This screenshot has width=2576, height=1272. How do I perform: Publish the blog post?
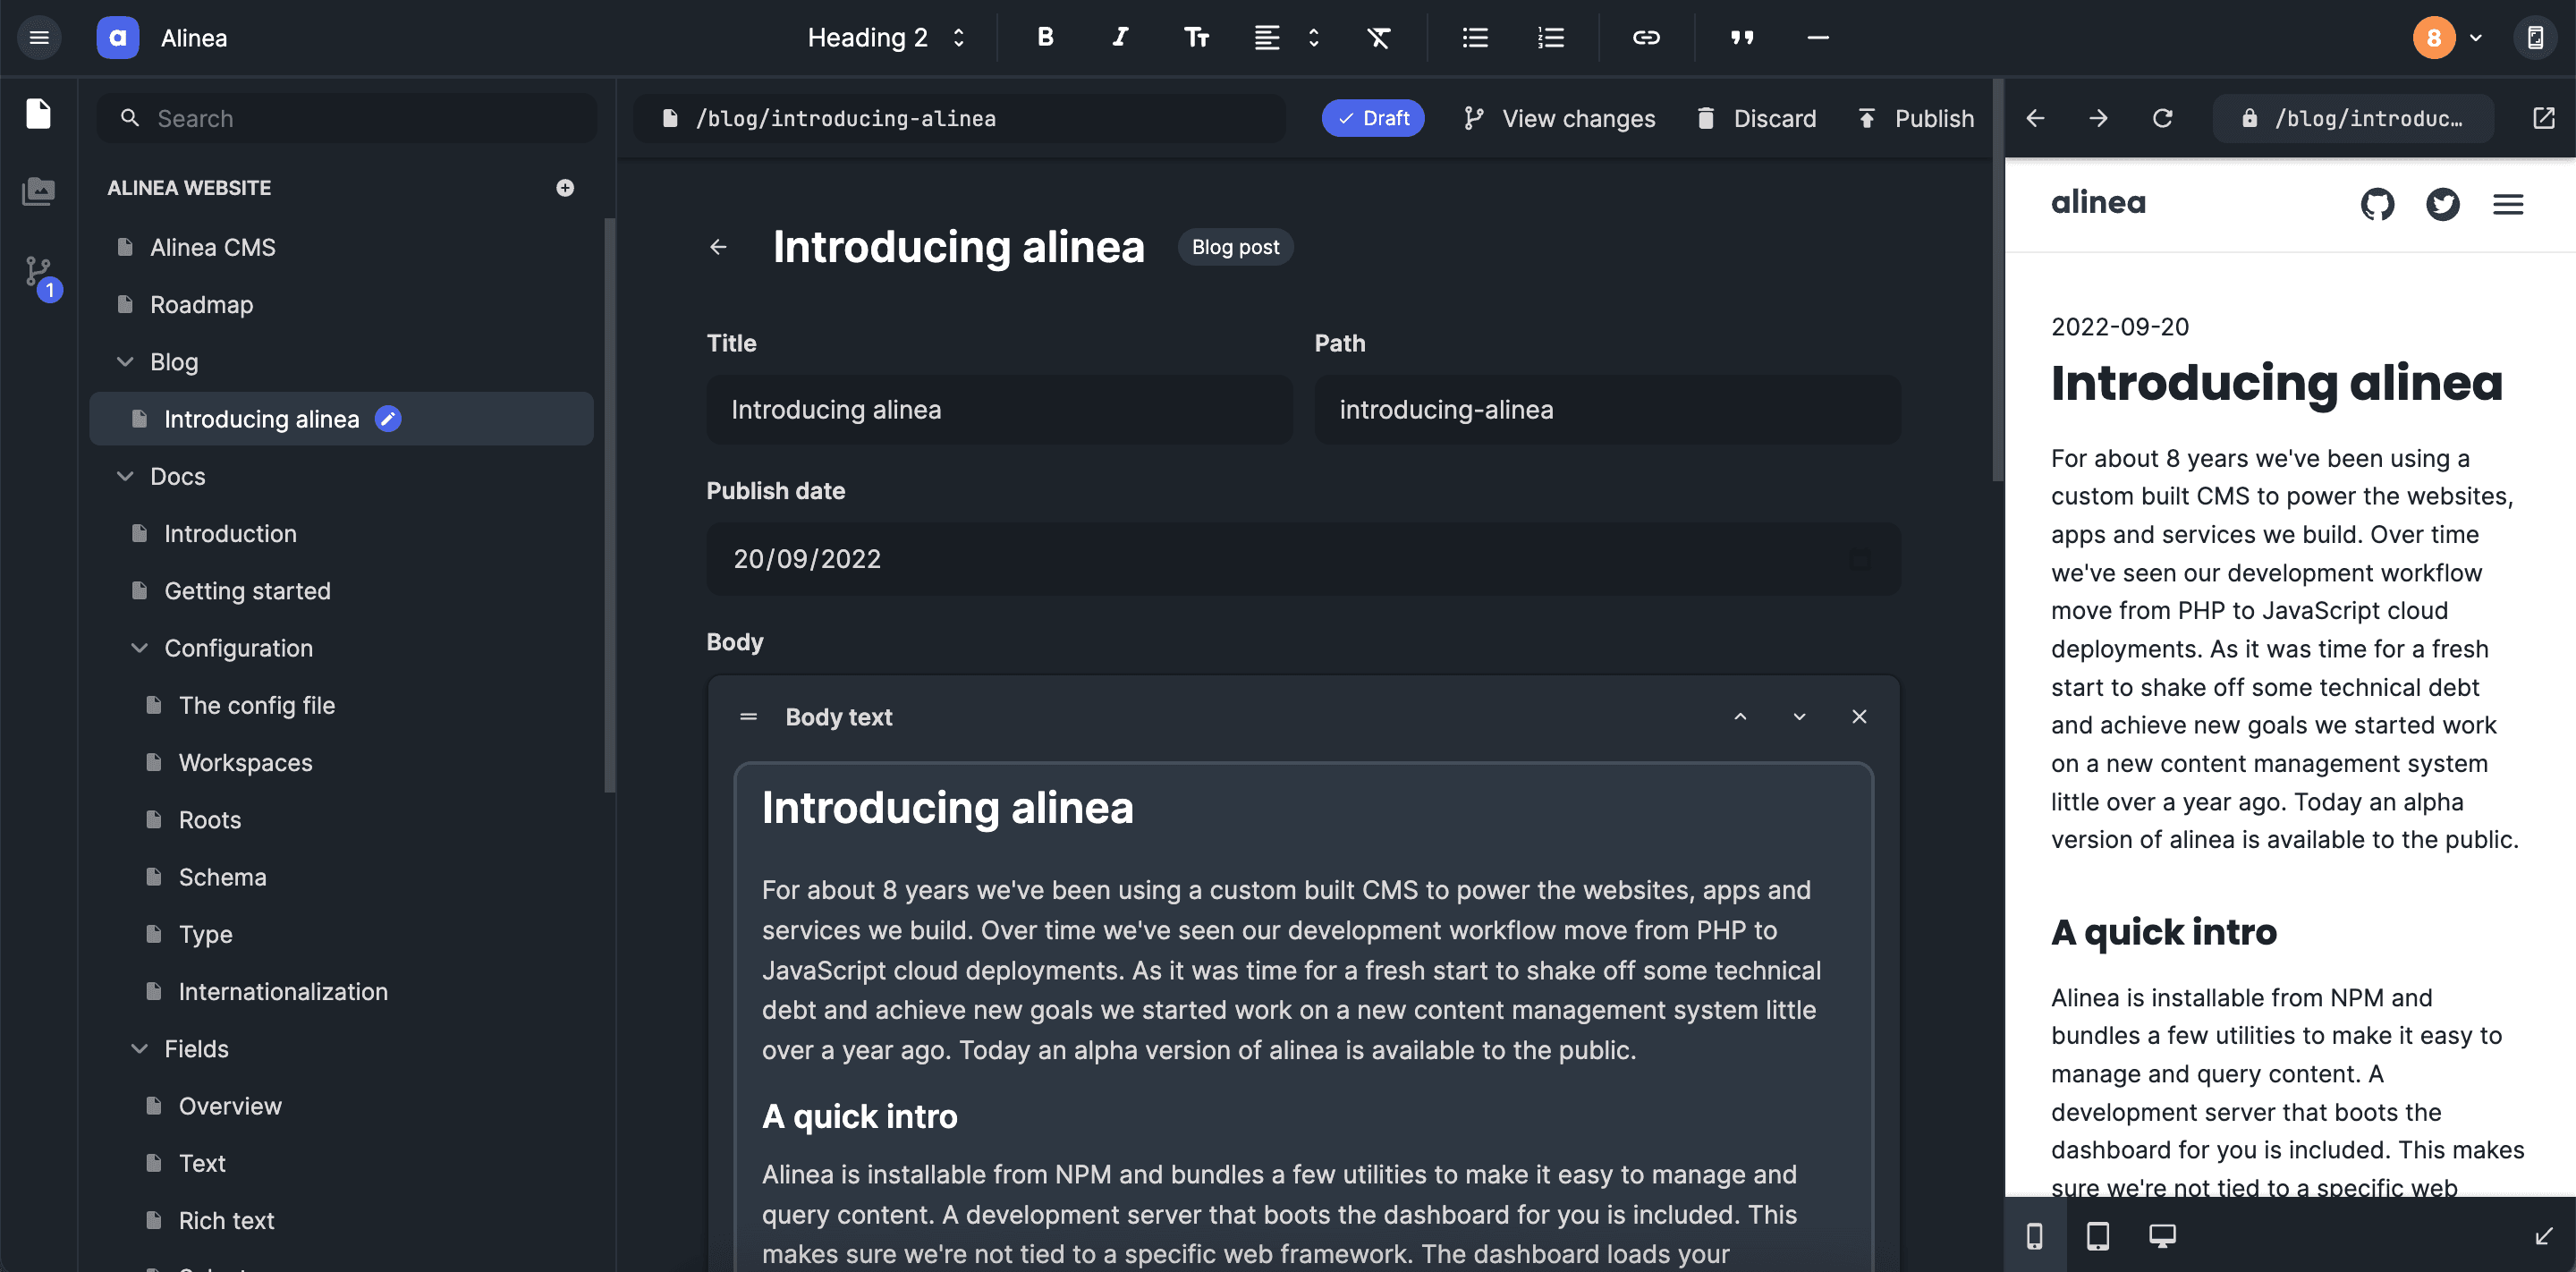(x=1916, y=118)
